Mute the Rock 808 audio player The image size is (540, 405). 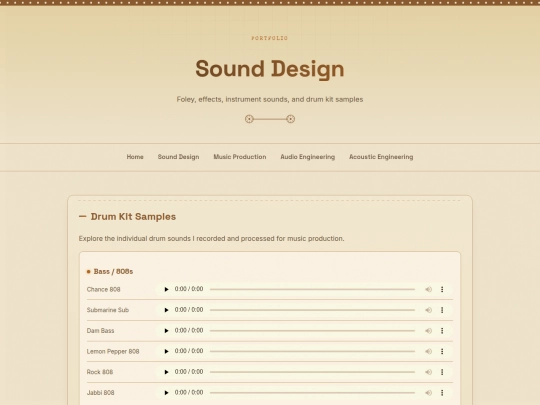(428, 372)
